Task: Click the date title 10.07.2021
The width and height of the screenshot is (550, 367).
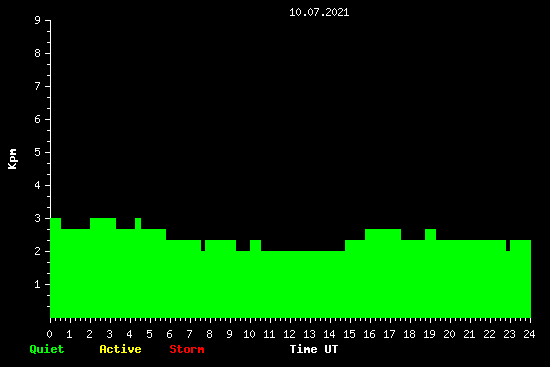Action: pyautogui.click(x=319, y=12)
